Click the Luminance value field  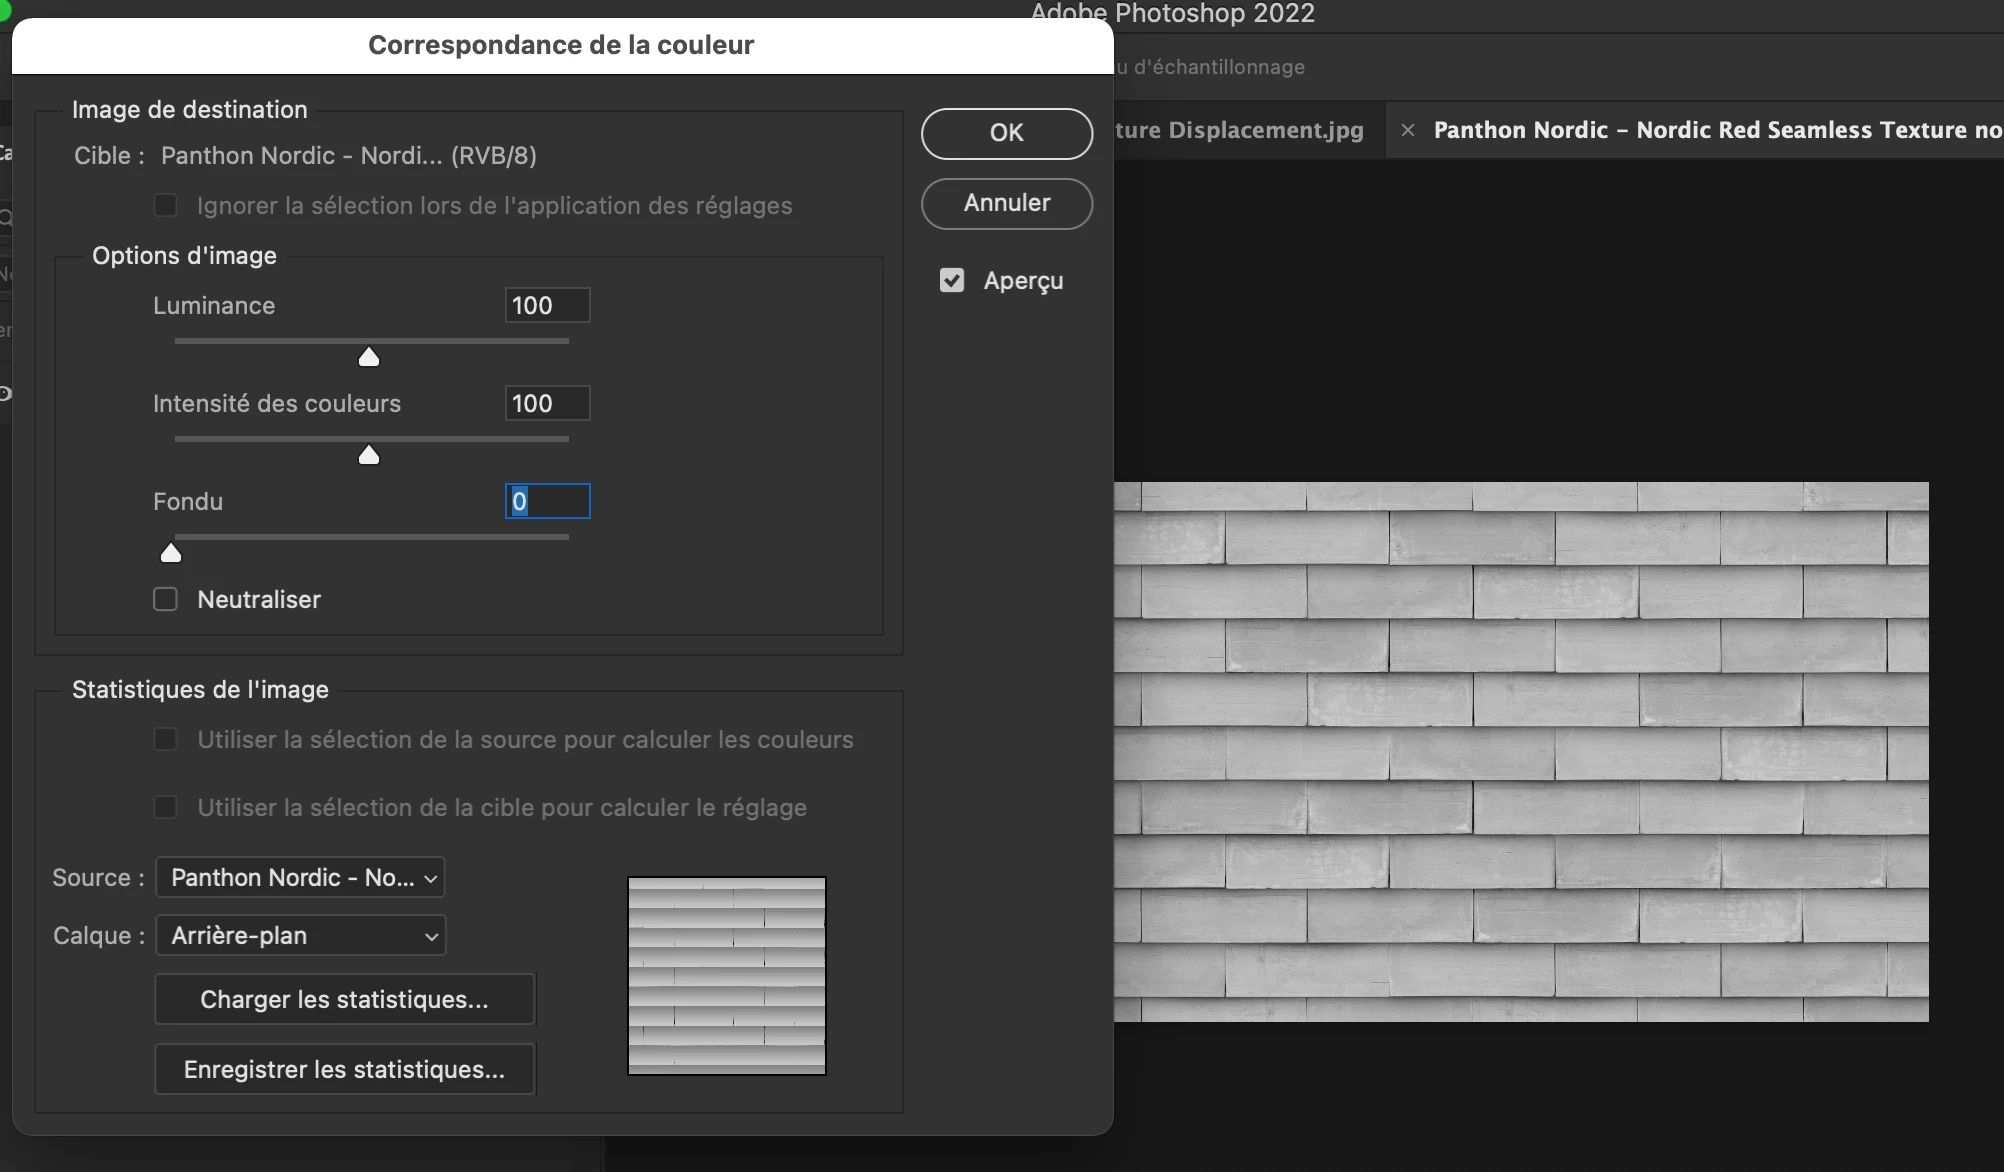pyautogui.click(x=546, y=305)
